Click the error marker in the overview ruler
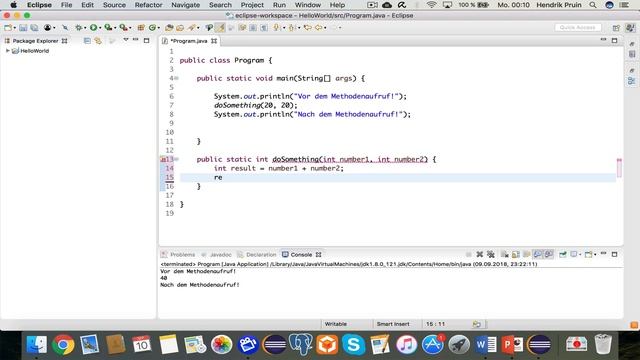The image size is (640, 360). pyautogui.click(x=619, y=160)
